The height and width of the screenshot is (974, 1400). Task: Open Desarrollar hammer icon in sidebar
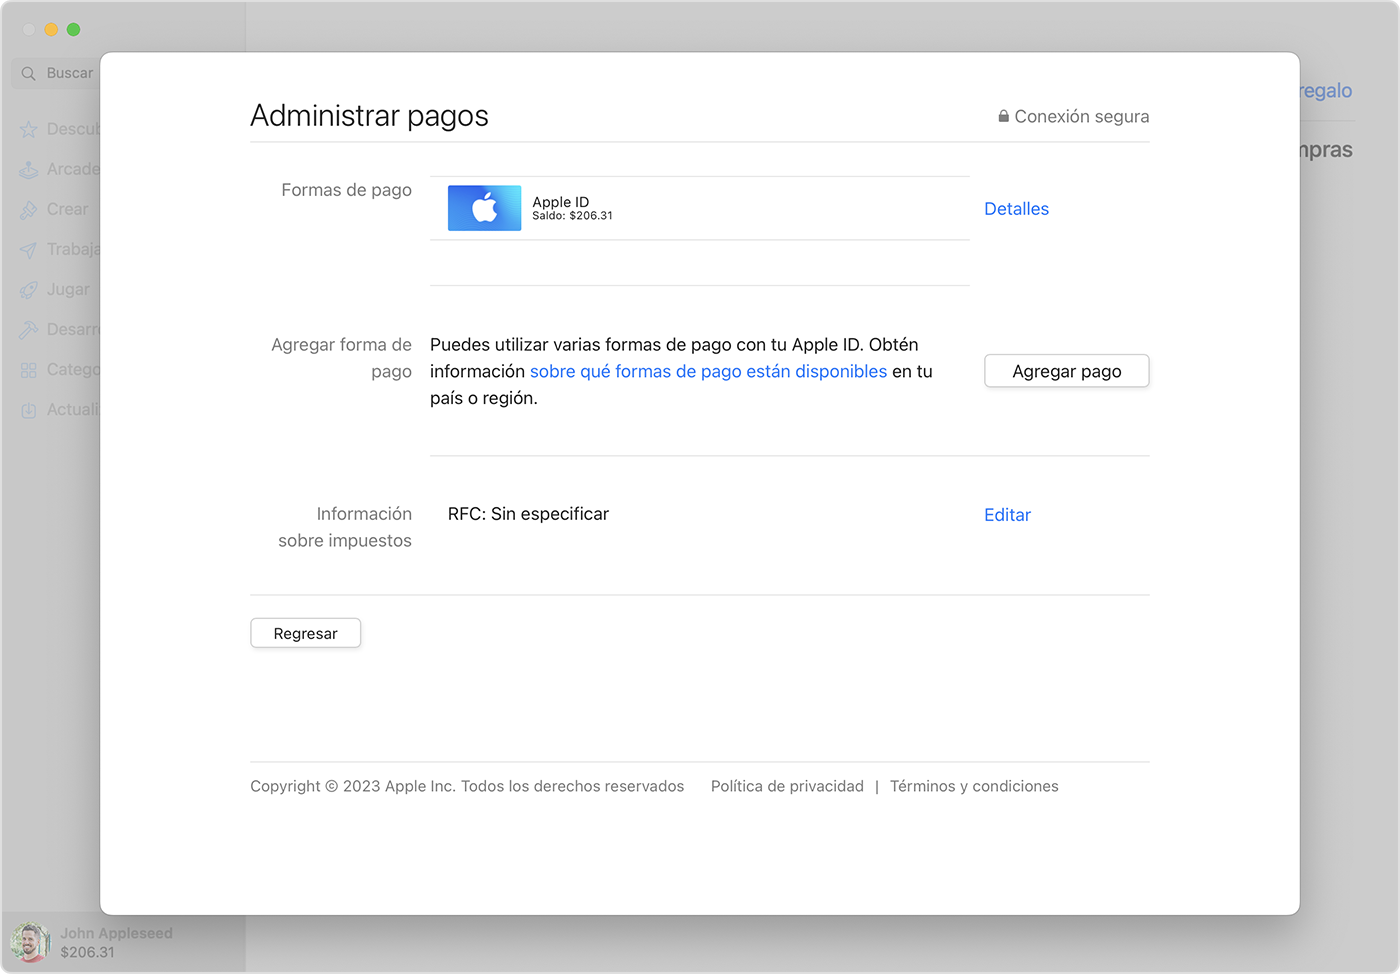click(29, 329)
